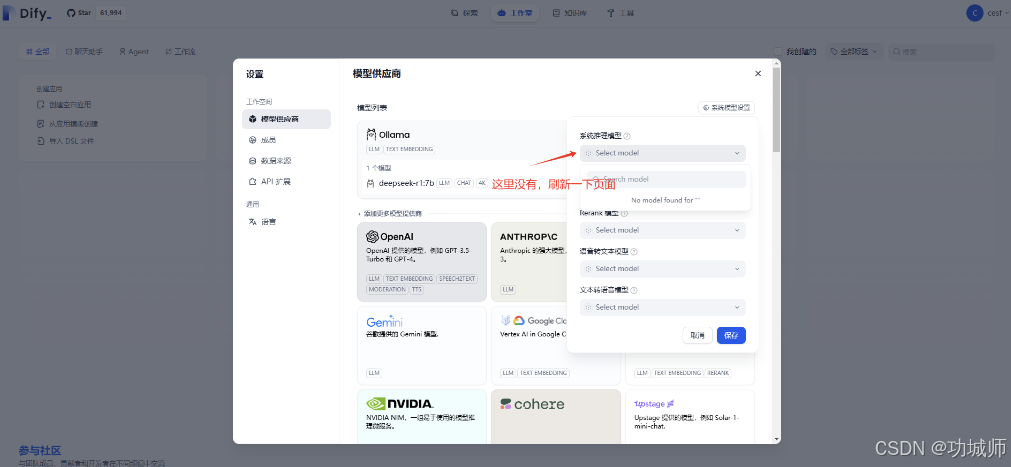Click the deepseek-r1:7b model name
This screenshot has height=467, width=1011.
point(406,183)
